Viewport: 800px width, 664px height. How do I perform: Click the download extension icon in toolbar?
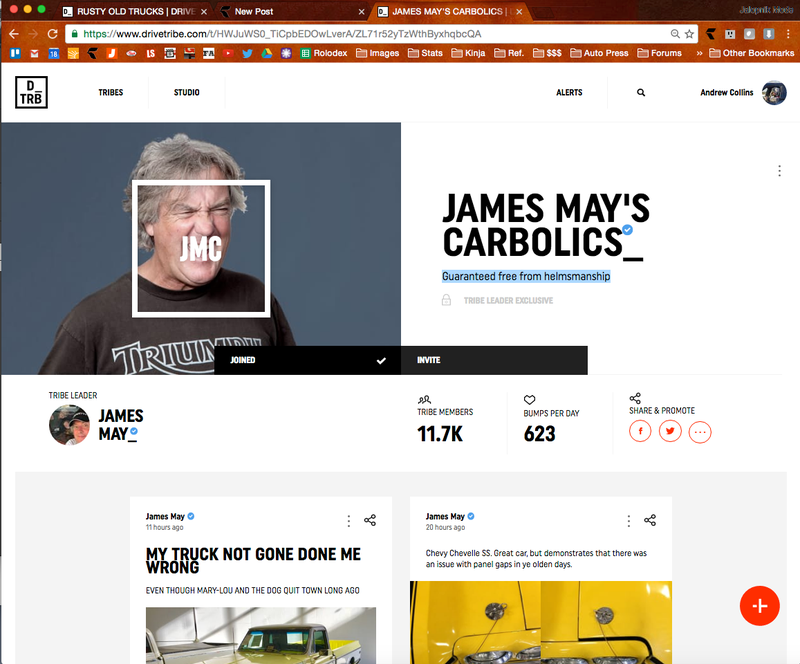coord(768,34)
